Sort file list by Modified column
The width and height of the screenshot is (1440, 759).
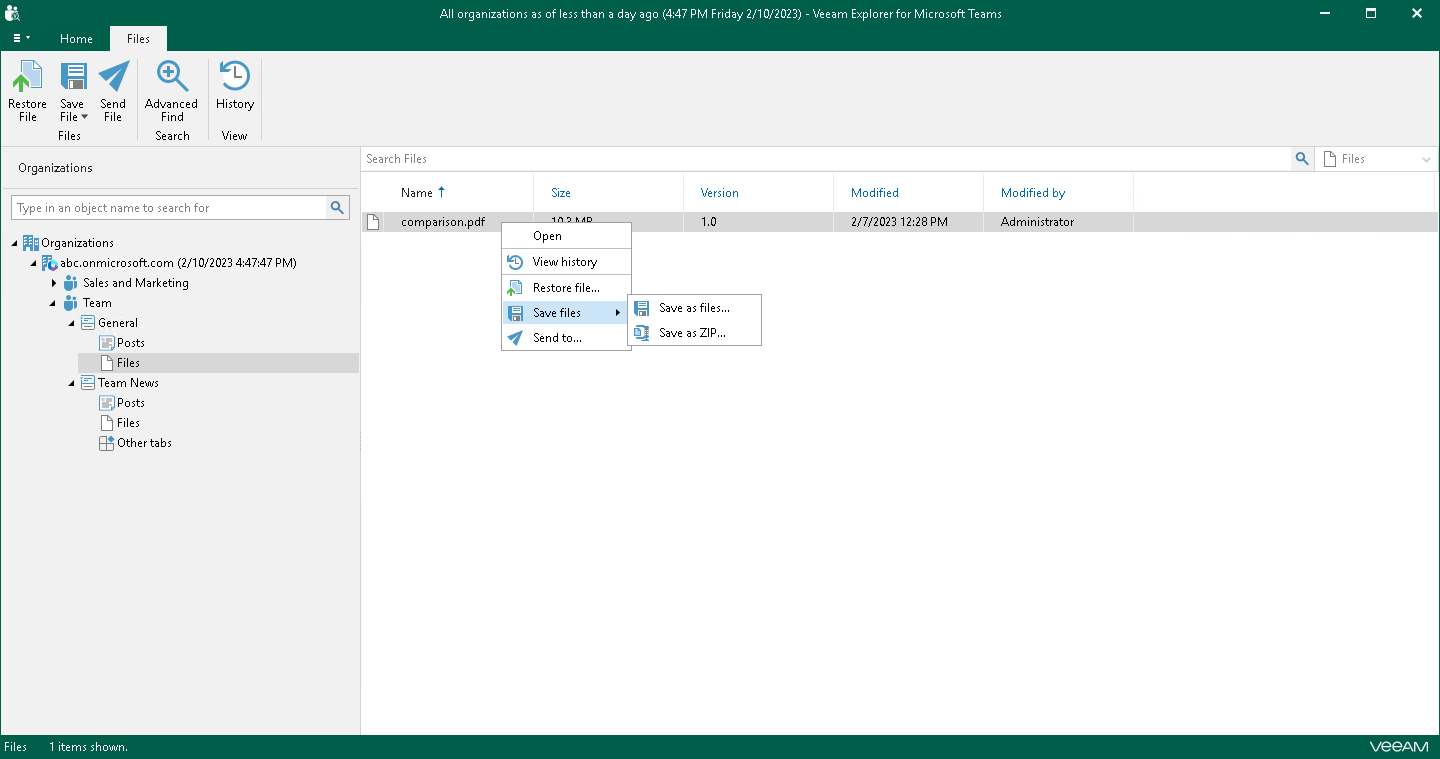874,193
